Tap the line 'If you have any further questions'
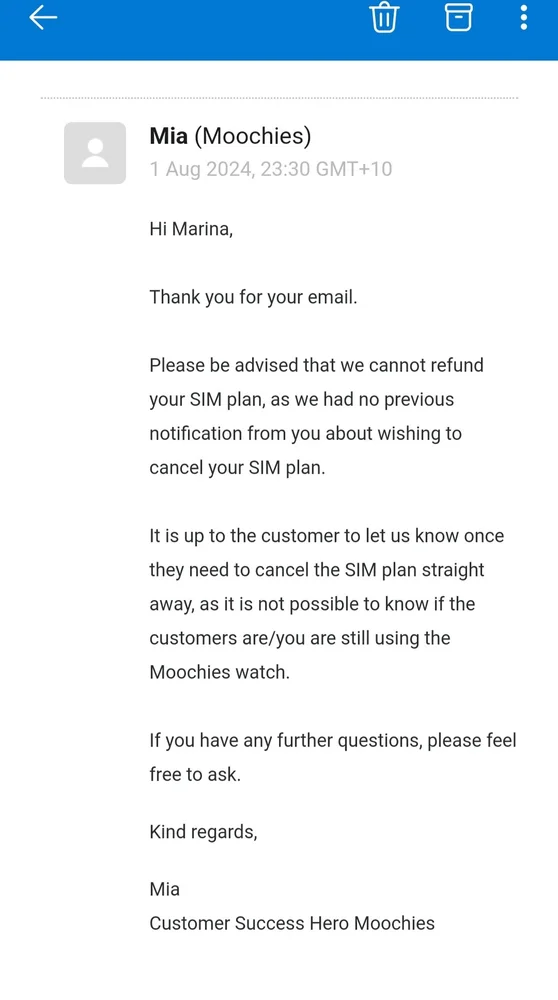 click(333, 740)
